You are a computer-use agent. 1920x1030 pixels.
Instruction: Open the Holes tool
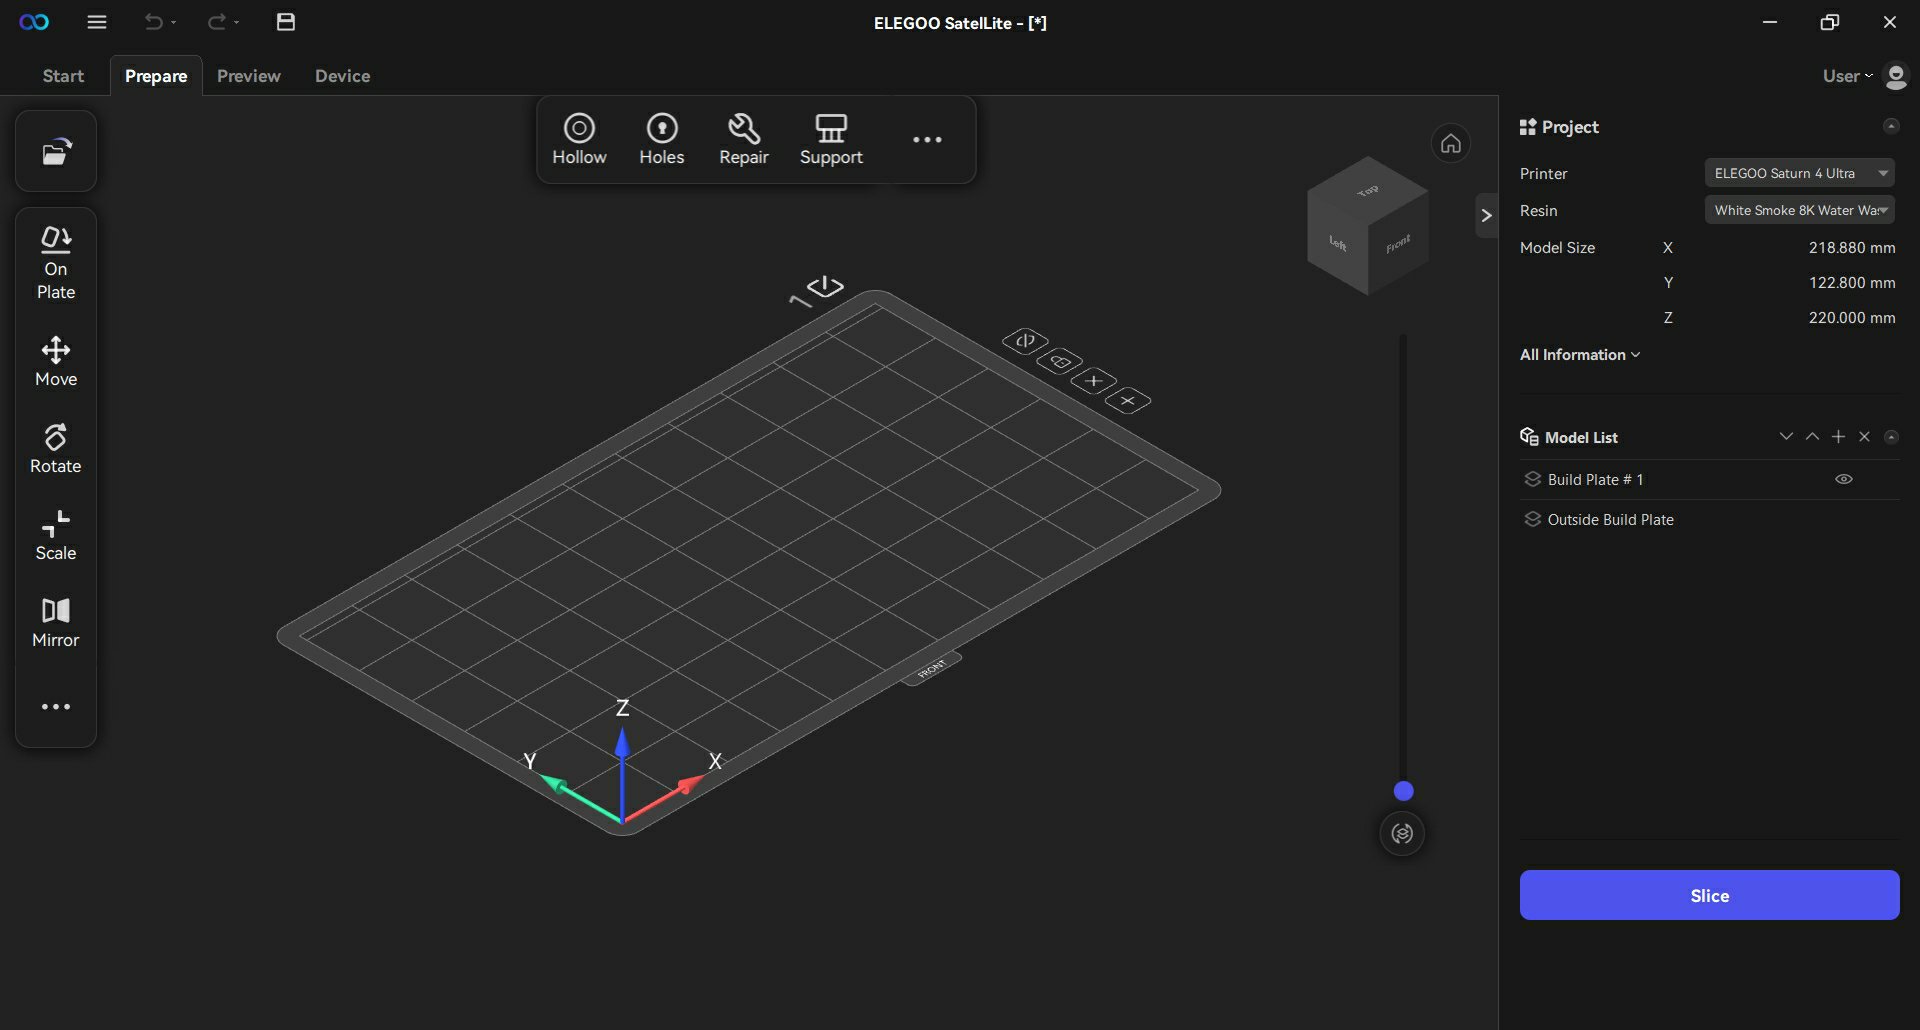[662, 139]
